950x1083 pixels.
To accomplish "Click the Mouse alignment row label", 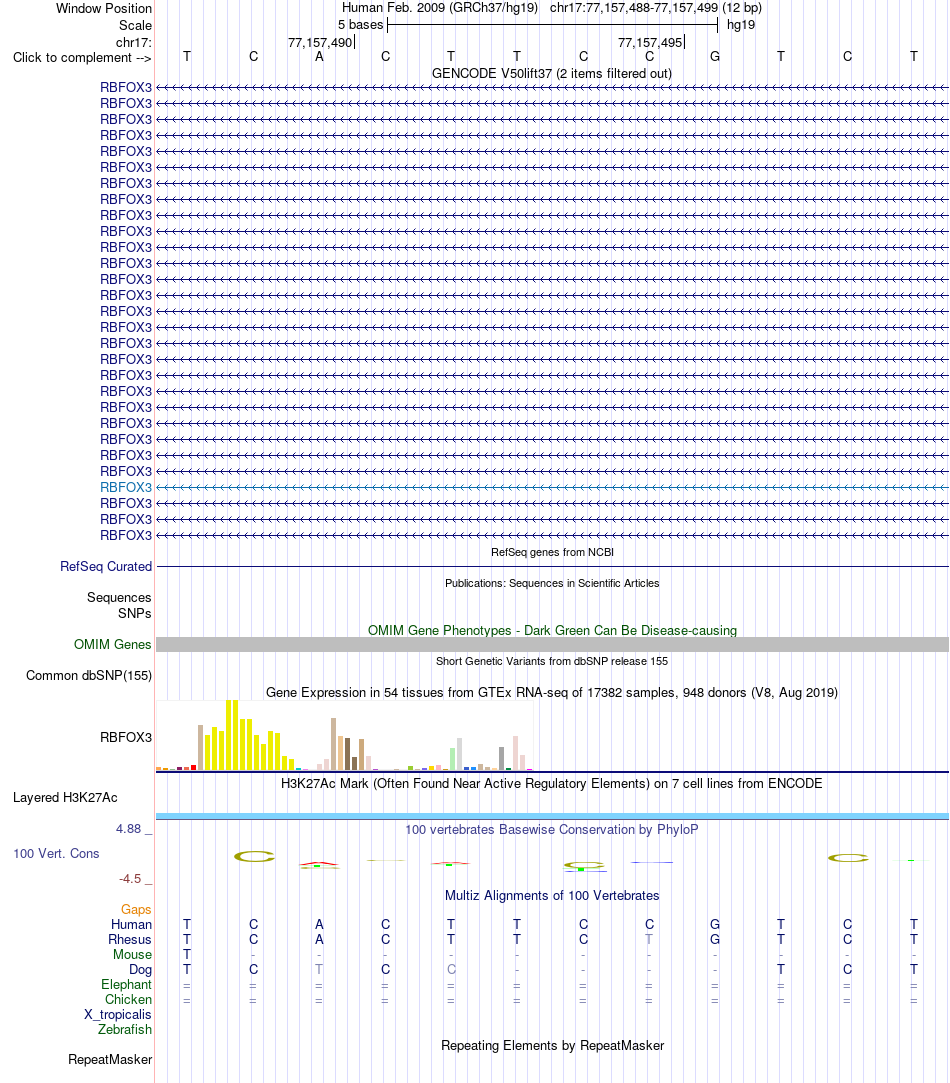I will (133, 955).
